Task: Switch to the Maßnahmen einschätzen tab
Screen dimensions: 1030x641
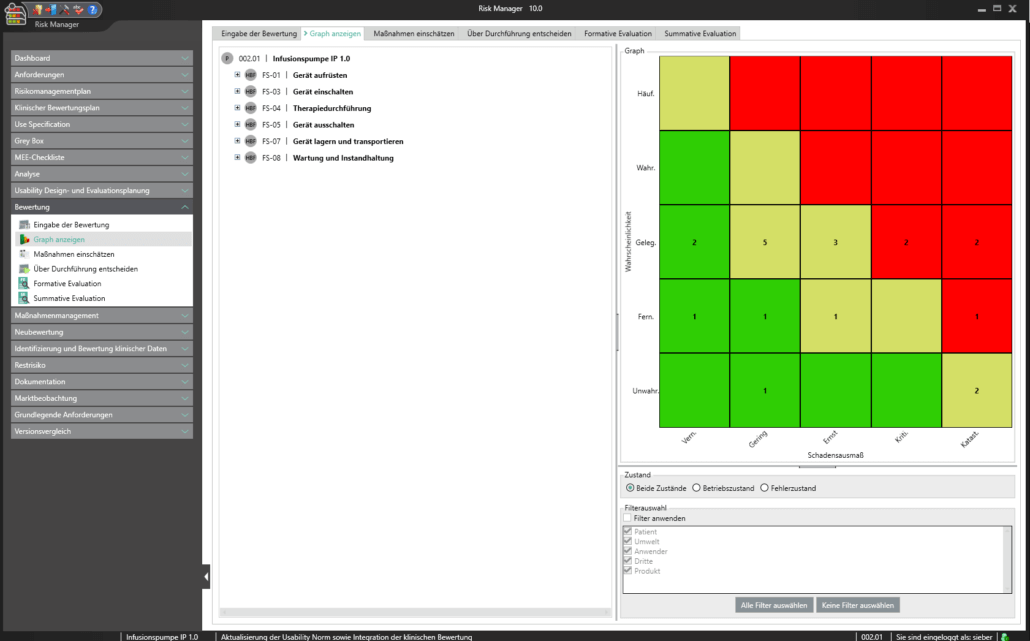Action: click(x=413, y=33)
